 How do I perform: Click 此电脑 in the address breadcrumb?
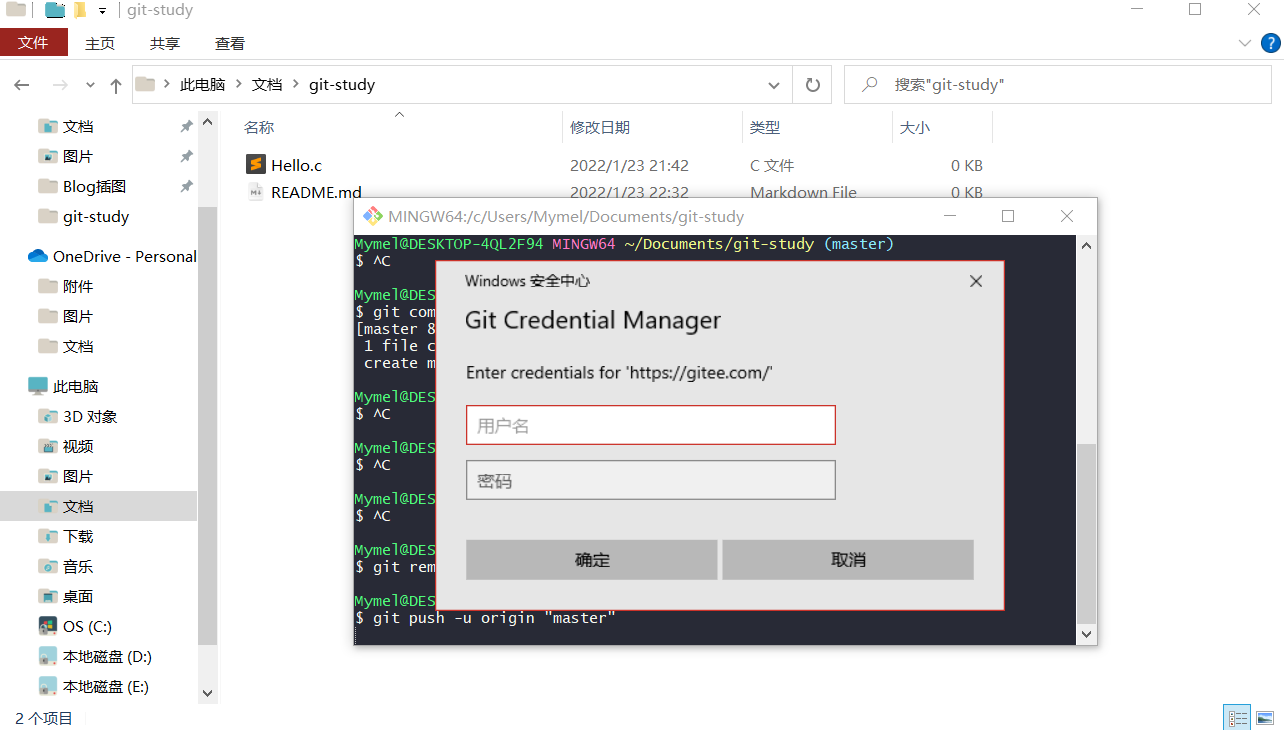click(x=202, y=85)
